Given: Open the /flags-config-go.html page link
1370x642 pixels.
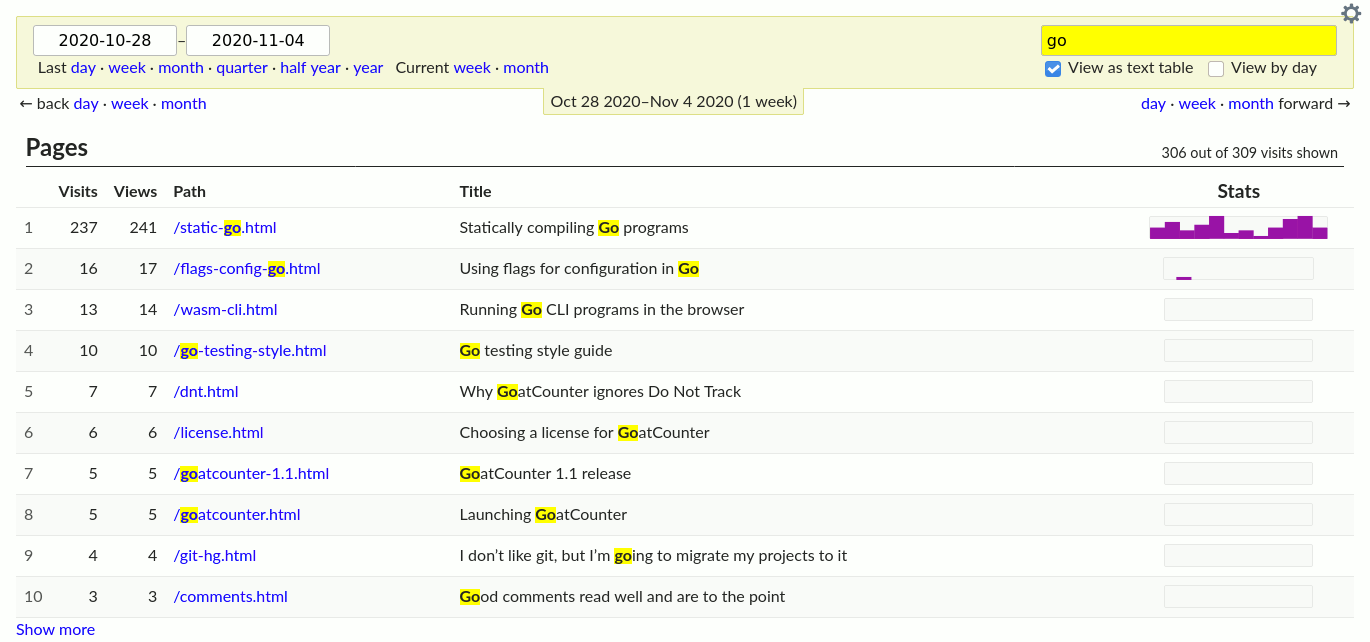Looking at the screenshot, I should pos(247,269).
